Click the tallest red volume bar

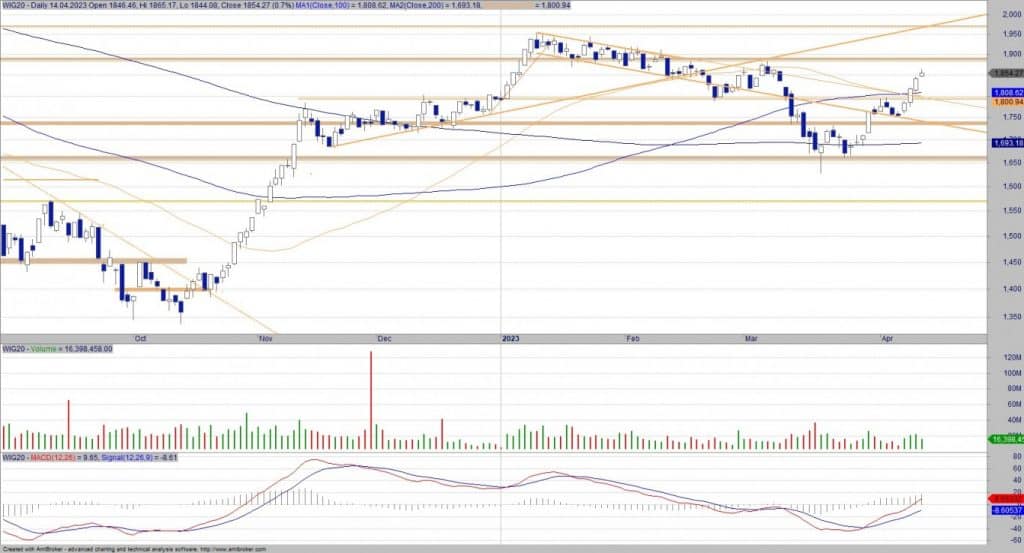(371, 400)
